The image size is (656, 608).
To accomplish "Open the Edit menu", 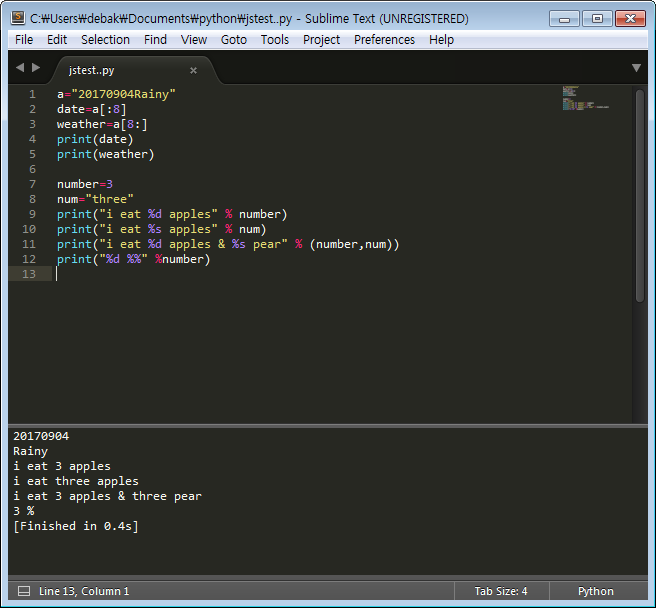I will point(57,40).
